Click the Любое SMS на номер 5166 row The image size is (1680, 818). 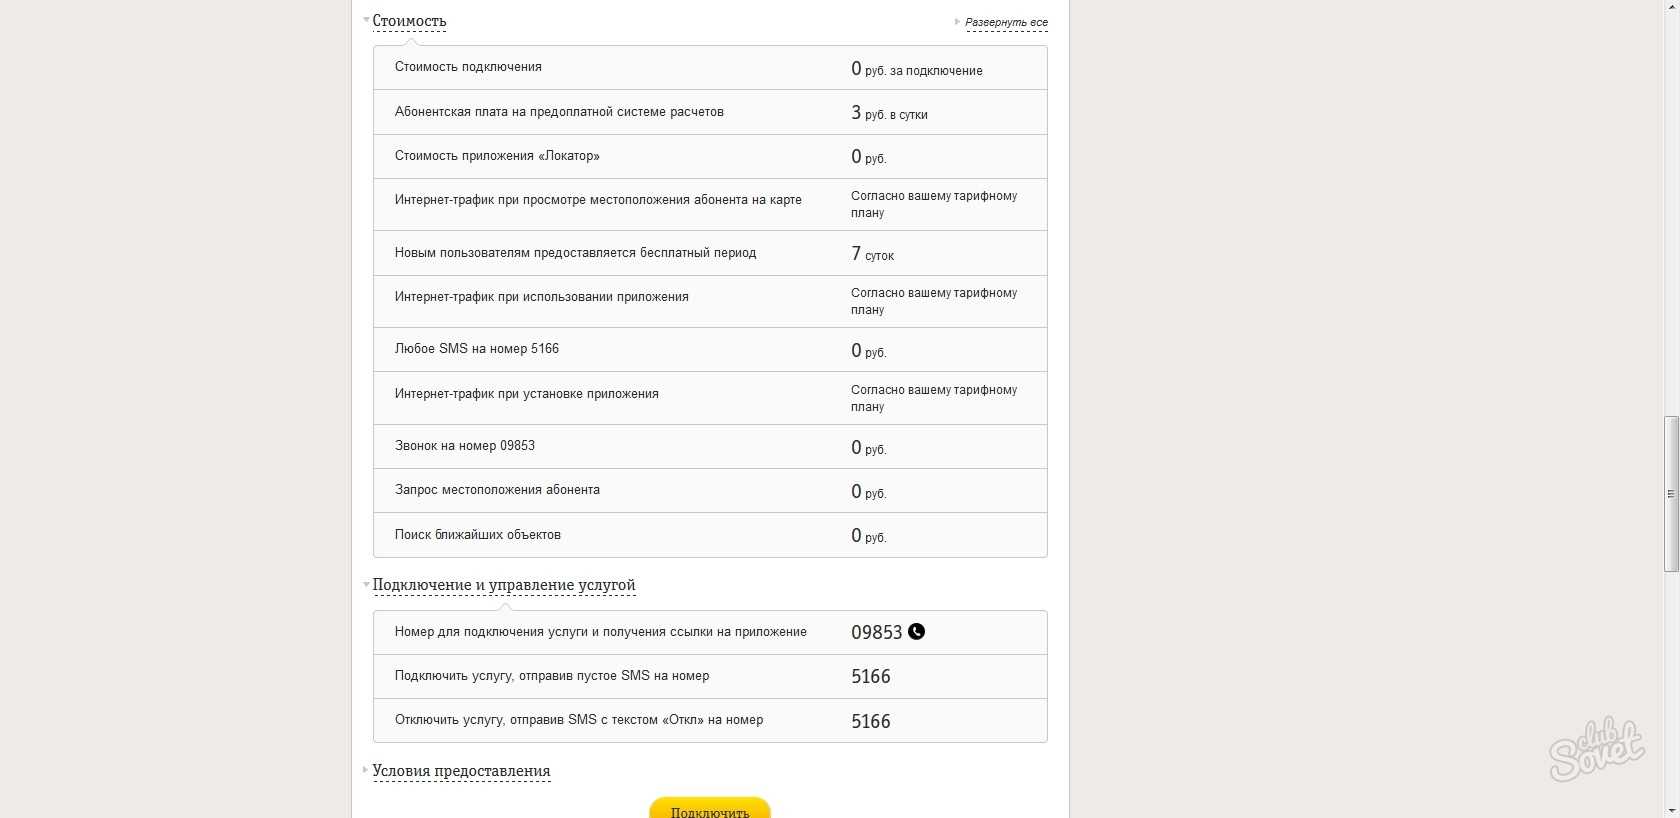(477, 349)
